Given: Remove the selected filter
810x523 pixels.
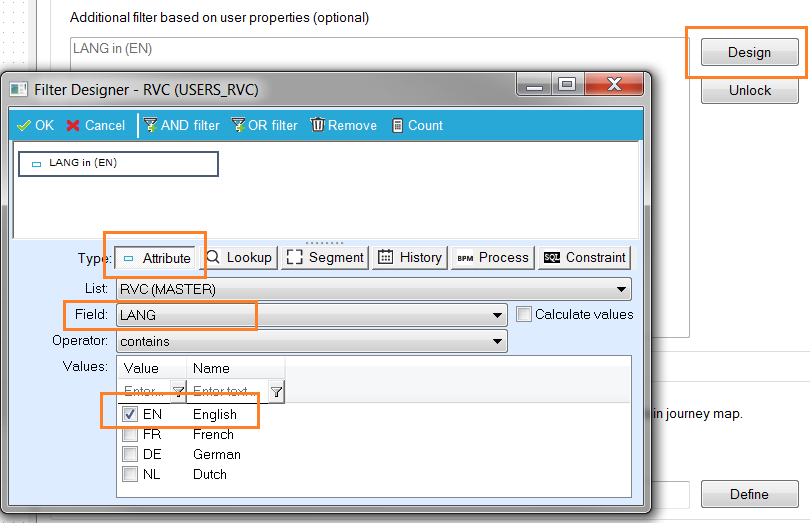Looking at the screenshot, I should (x=344, y=126).
